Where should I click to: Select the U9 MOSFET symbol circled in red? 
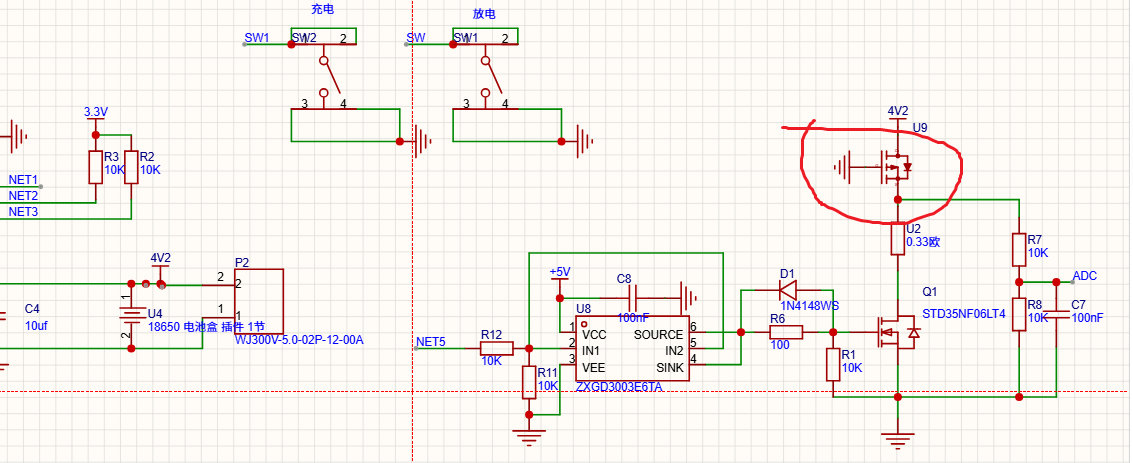(896, 168)
